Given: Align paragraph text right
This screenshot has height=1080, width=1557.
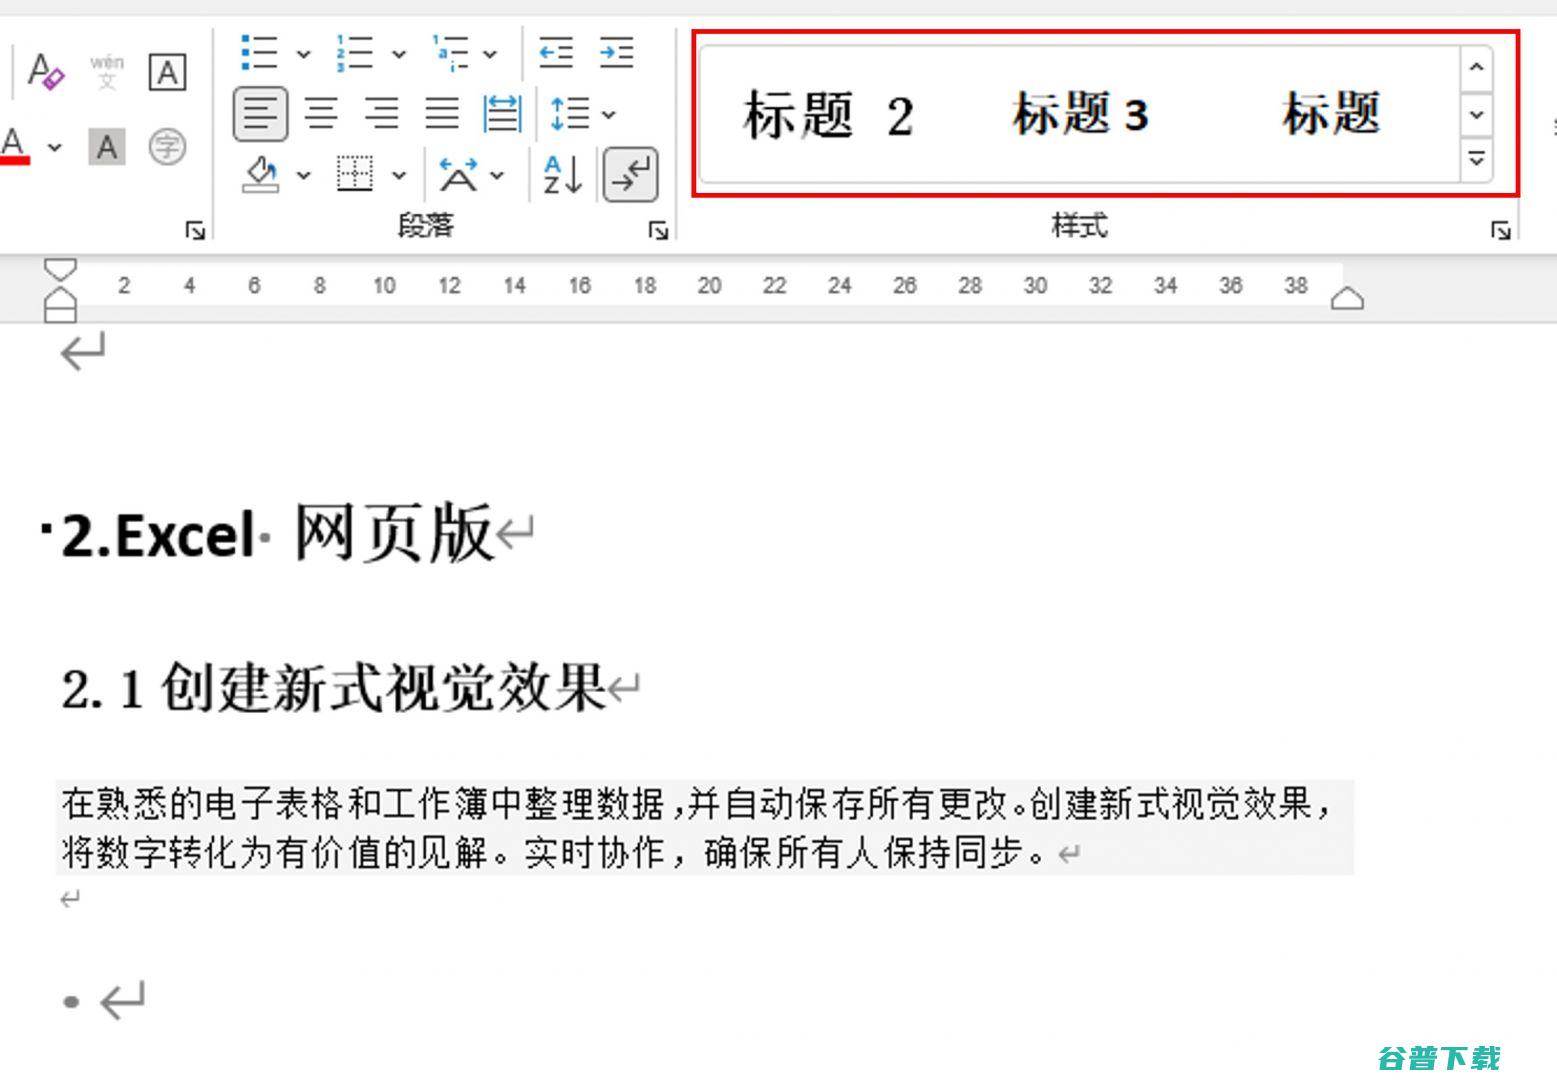Looking at the screenshot, I should 381,113.
